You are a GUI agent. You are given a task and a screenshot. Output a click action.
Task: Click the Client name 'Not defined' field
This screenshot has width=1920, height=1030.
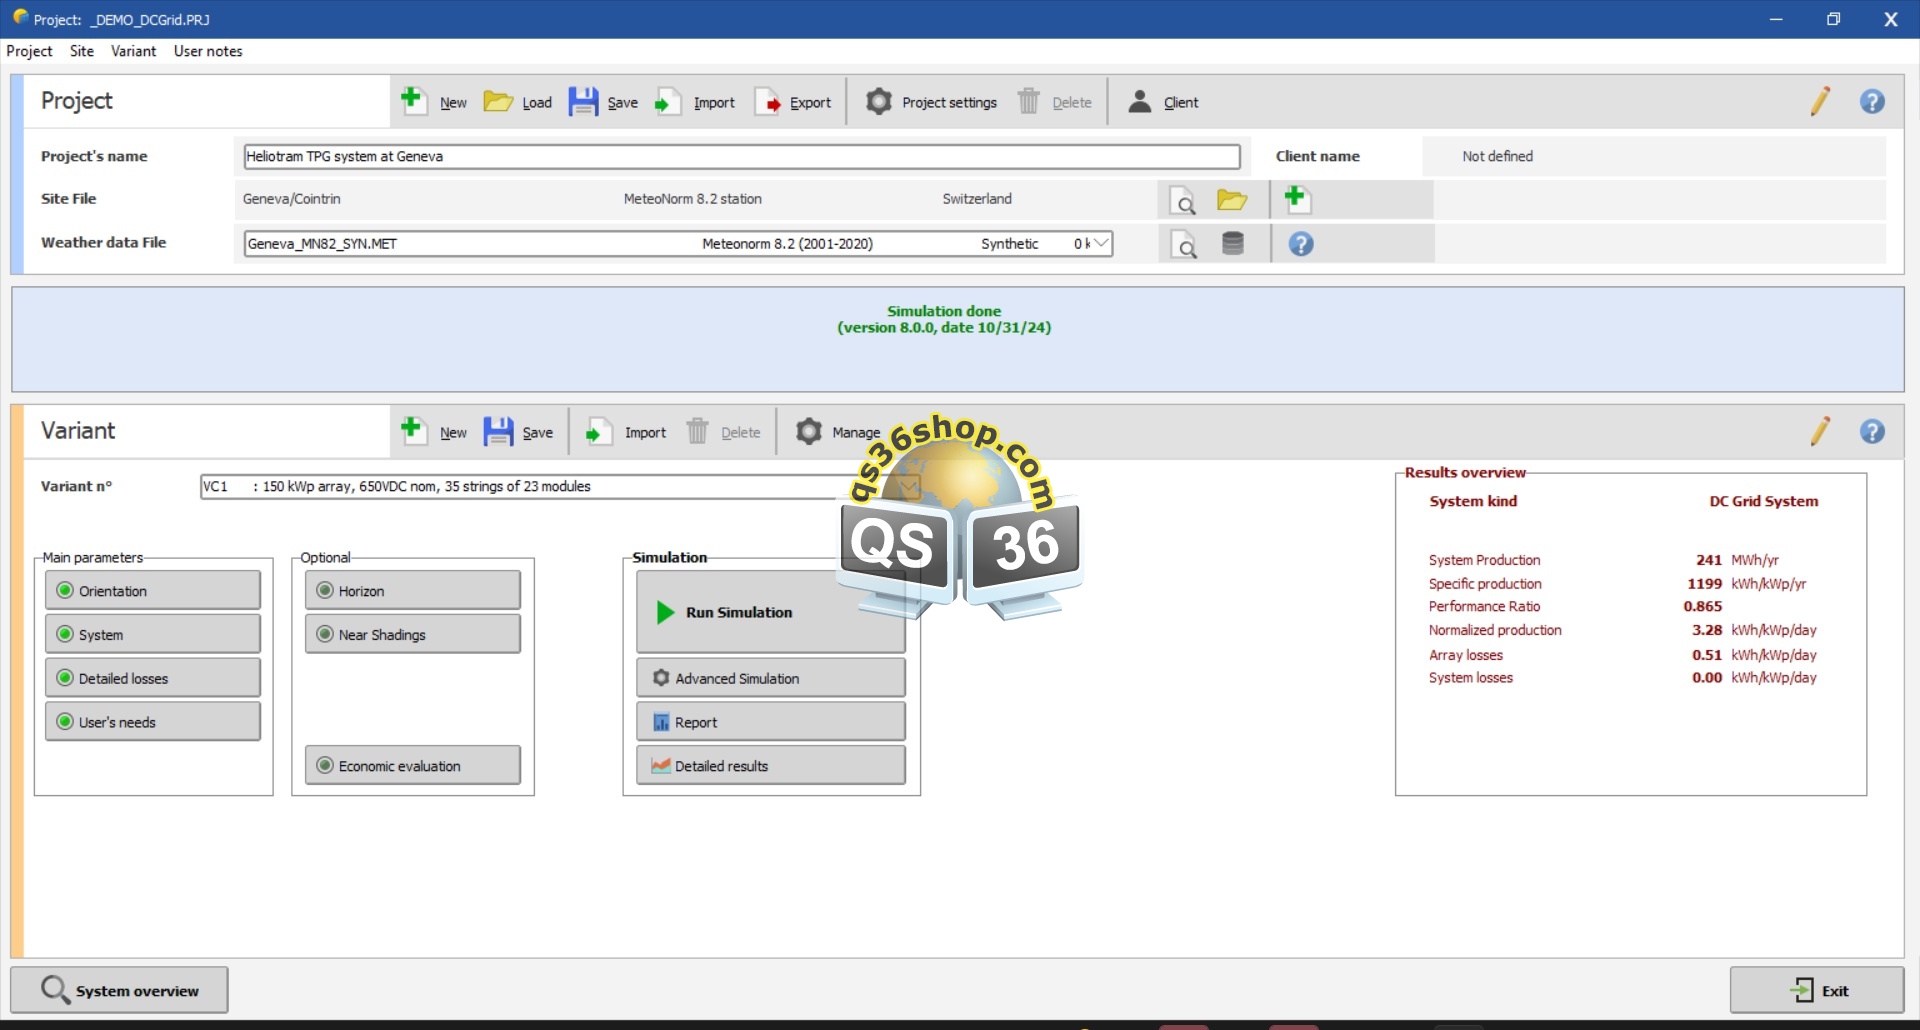(x=1654, y=156)
